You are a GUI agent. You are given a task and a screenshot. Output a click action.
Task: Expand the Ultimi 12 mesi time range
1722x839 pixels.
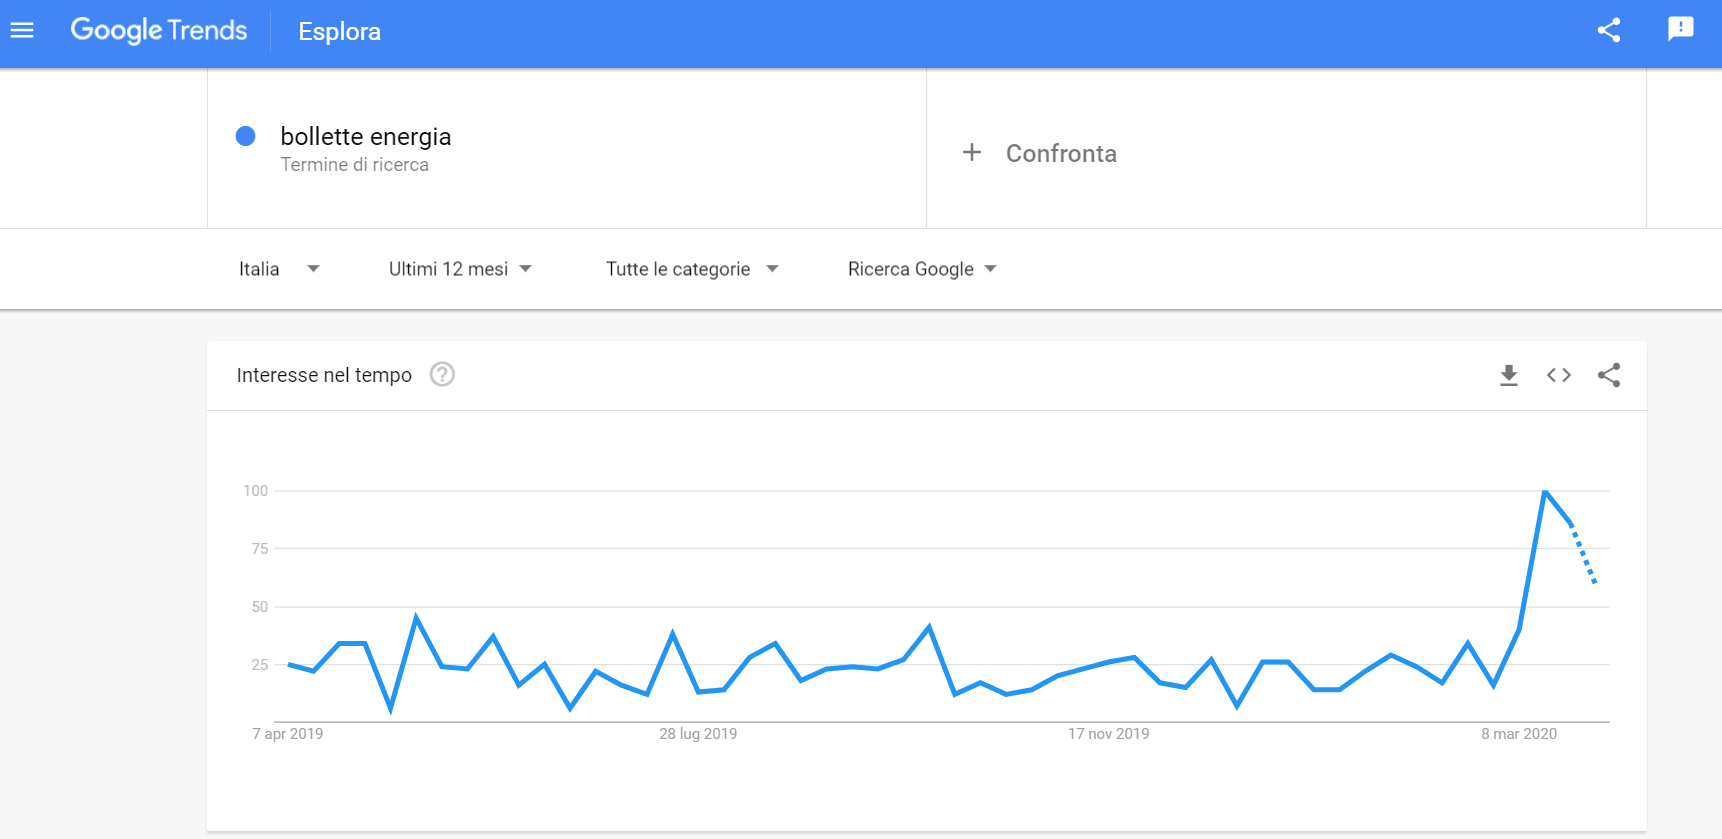(x=460, y=269)
